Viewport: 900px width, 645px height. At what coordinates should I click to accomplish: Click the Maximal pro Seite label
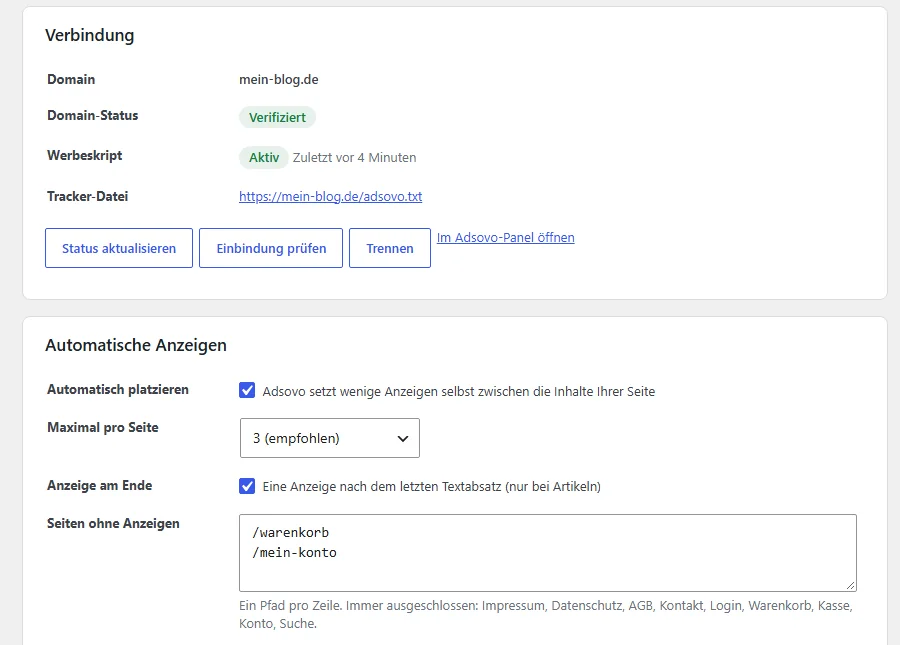(103, 428)
